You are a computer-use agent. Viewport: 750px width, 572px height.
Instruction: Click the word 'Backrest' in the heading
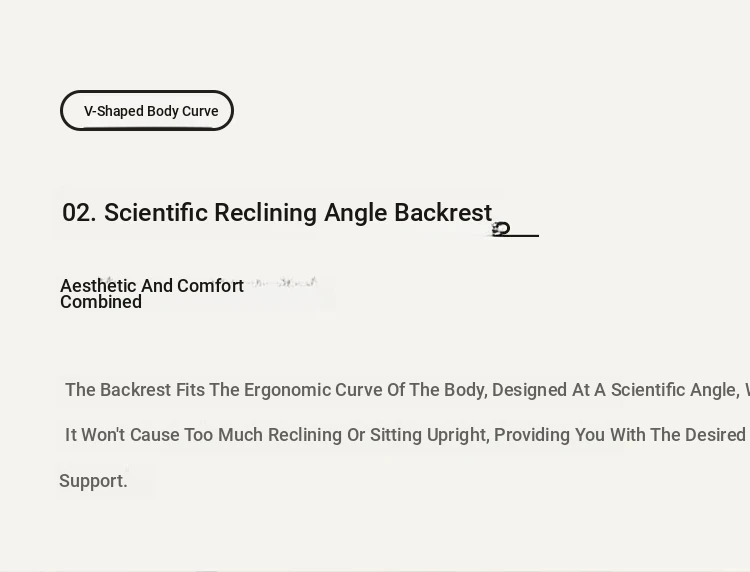click(443, 213)
